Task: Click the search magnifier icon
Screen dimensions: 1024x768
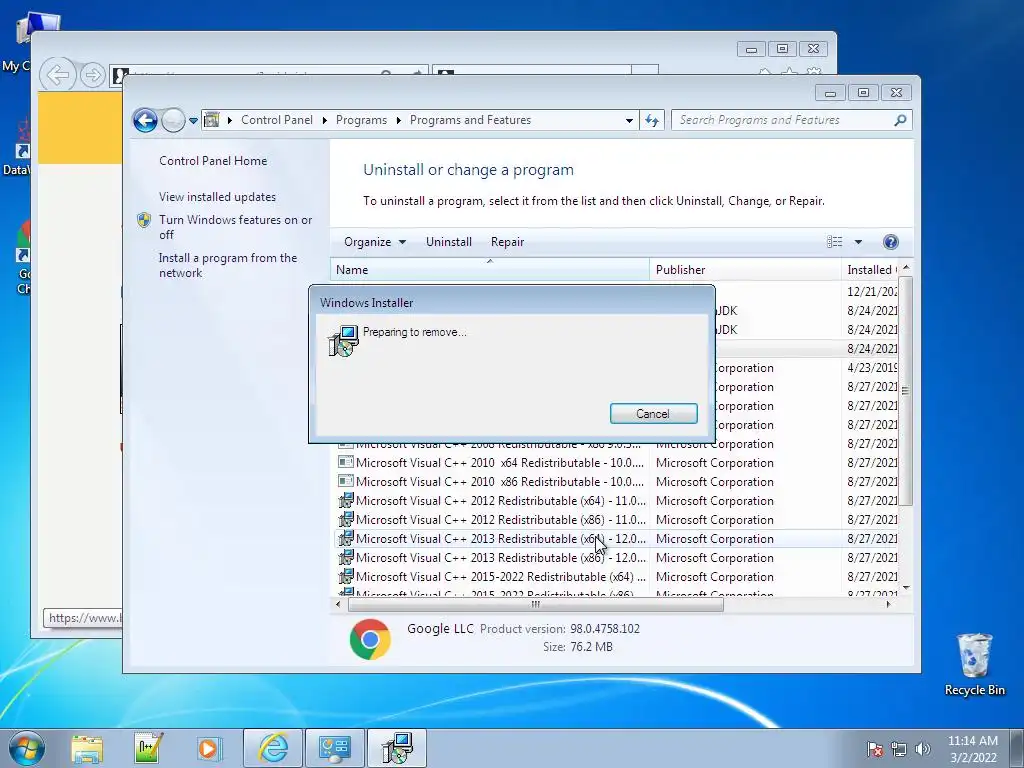Action: coord(900,120)
